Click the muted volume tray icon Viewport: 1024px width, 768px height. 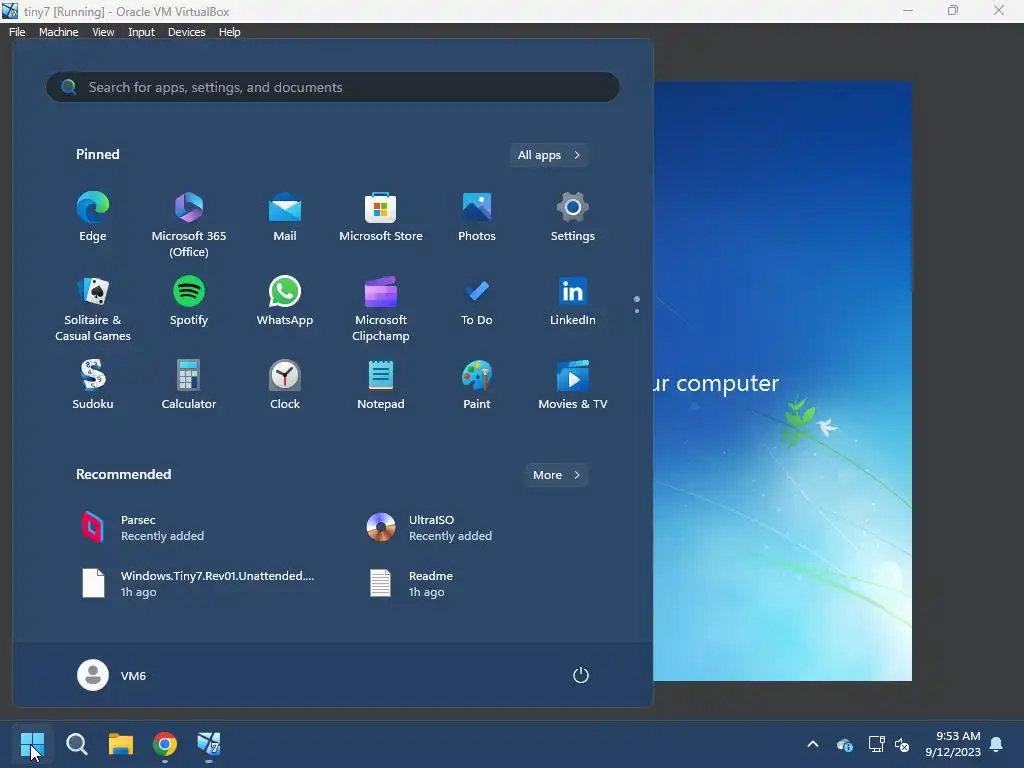pyautogui.click(x=902, y=744)
